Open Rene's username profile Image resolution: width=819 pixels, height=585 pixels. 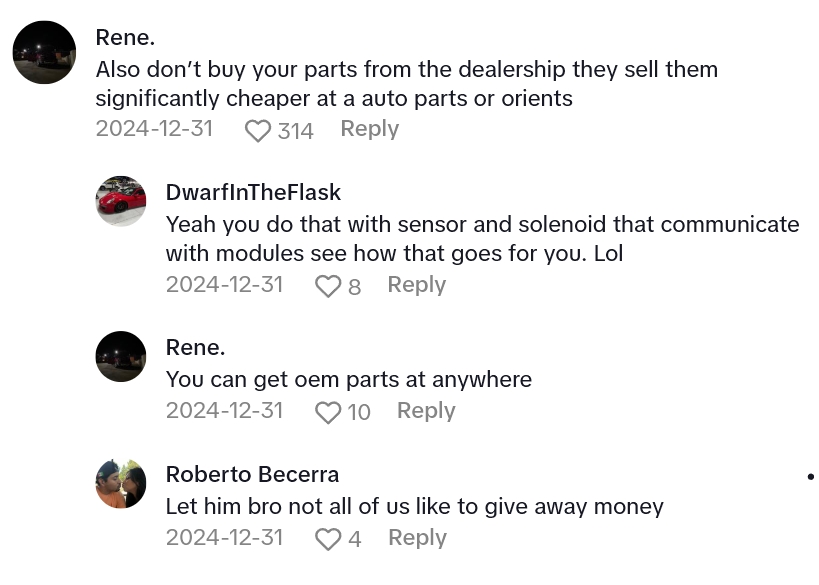coord(125,37)
